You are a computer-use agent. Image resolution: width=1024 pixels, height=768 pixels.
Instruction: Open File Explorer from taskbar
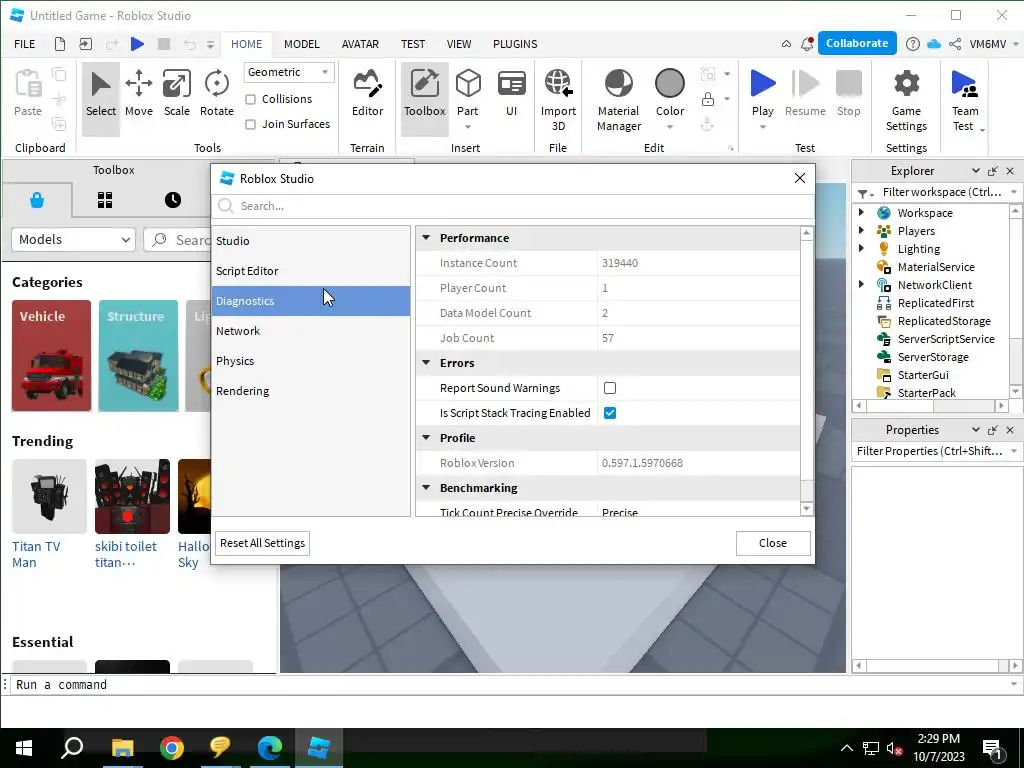tap(122, 748)
